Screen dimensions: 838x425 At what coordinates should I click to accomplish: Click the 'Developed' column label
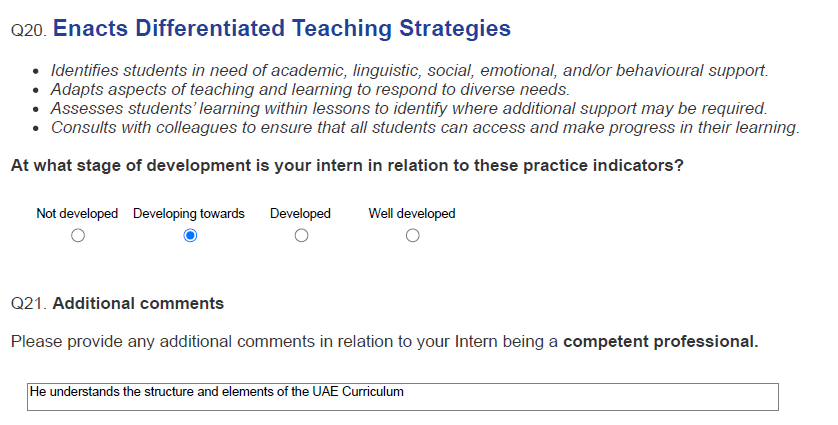(300, 213)
